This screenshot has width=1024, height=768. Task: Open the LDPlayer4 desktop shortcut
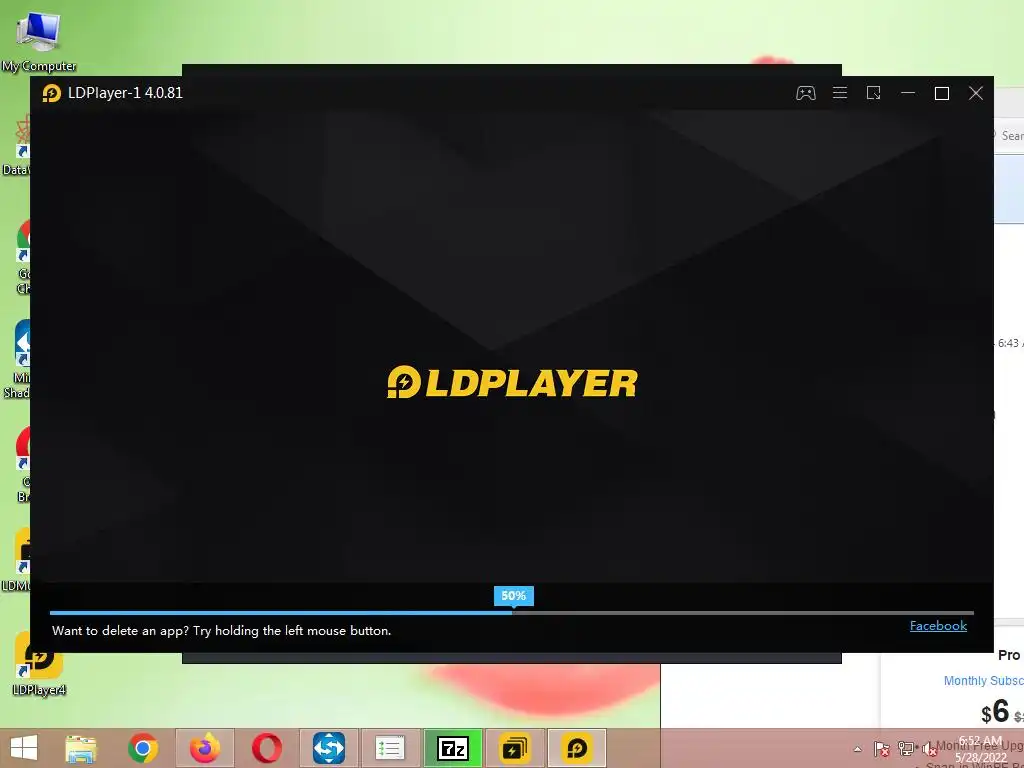click(39, 664)
